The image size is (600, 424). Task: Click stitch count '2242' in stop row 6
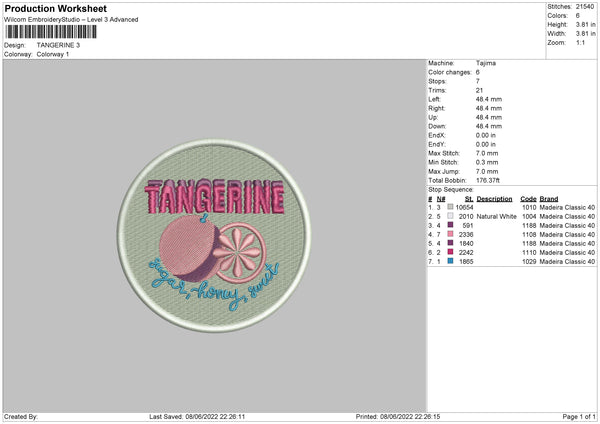(x=466, y=253)
